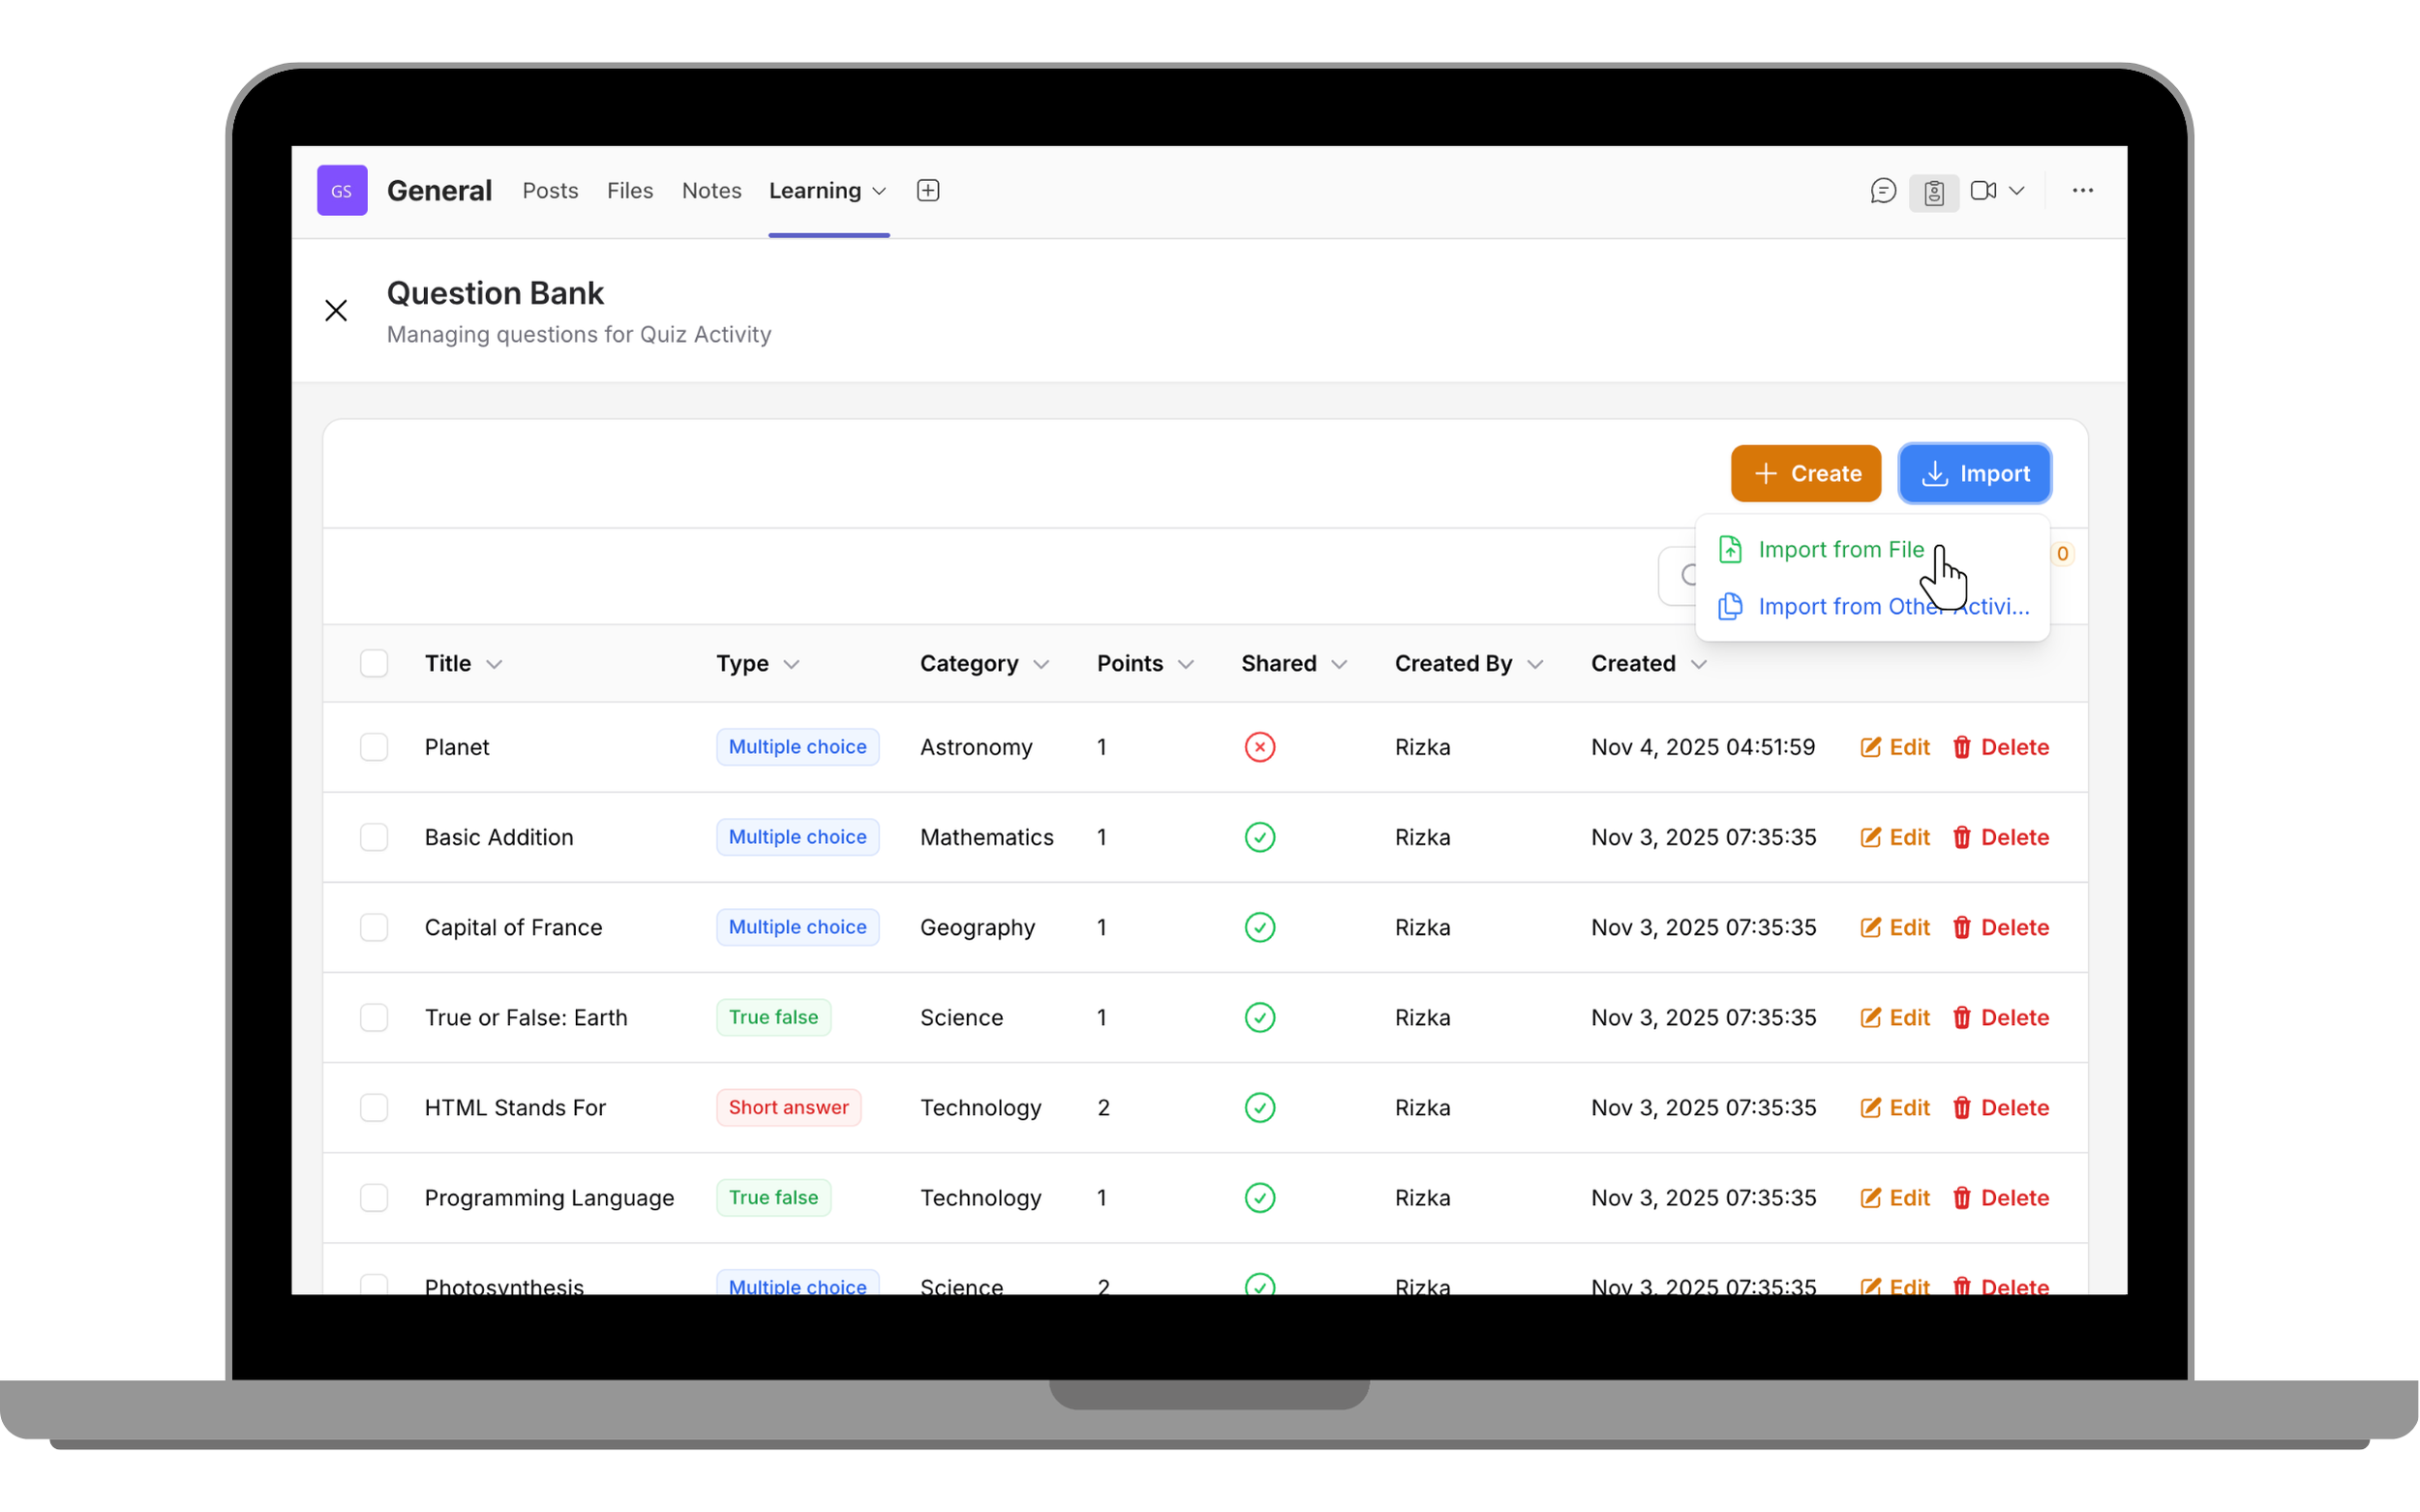Open the Learning tab dropdown
Screen dimensions: 2420x1512
(878, 190)
